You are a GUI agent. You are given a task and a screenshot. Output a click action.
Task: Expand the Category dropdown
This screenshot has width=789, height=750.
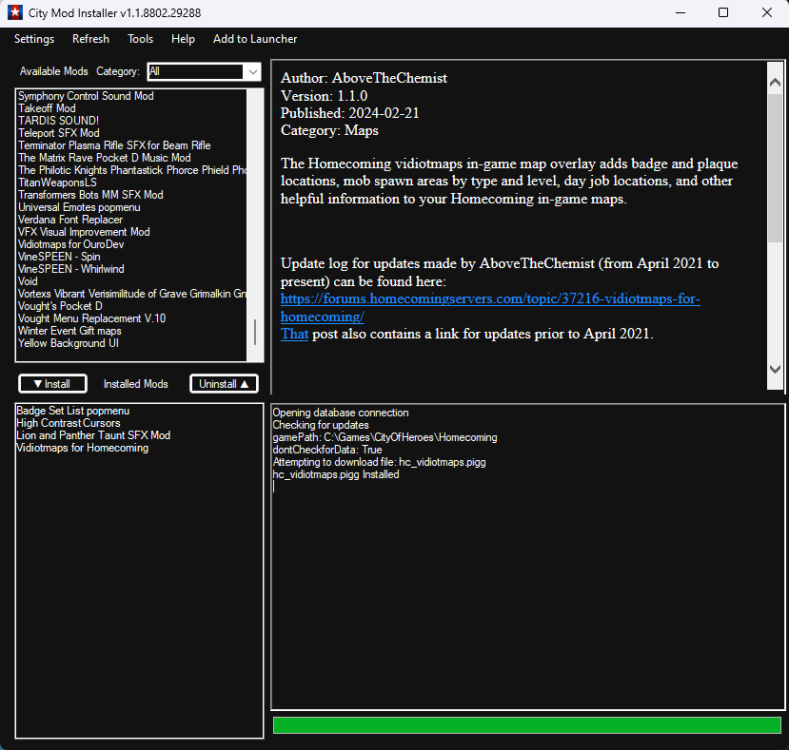click(x=251, y=71)
